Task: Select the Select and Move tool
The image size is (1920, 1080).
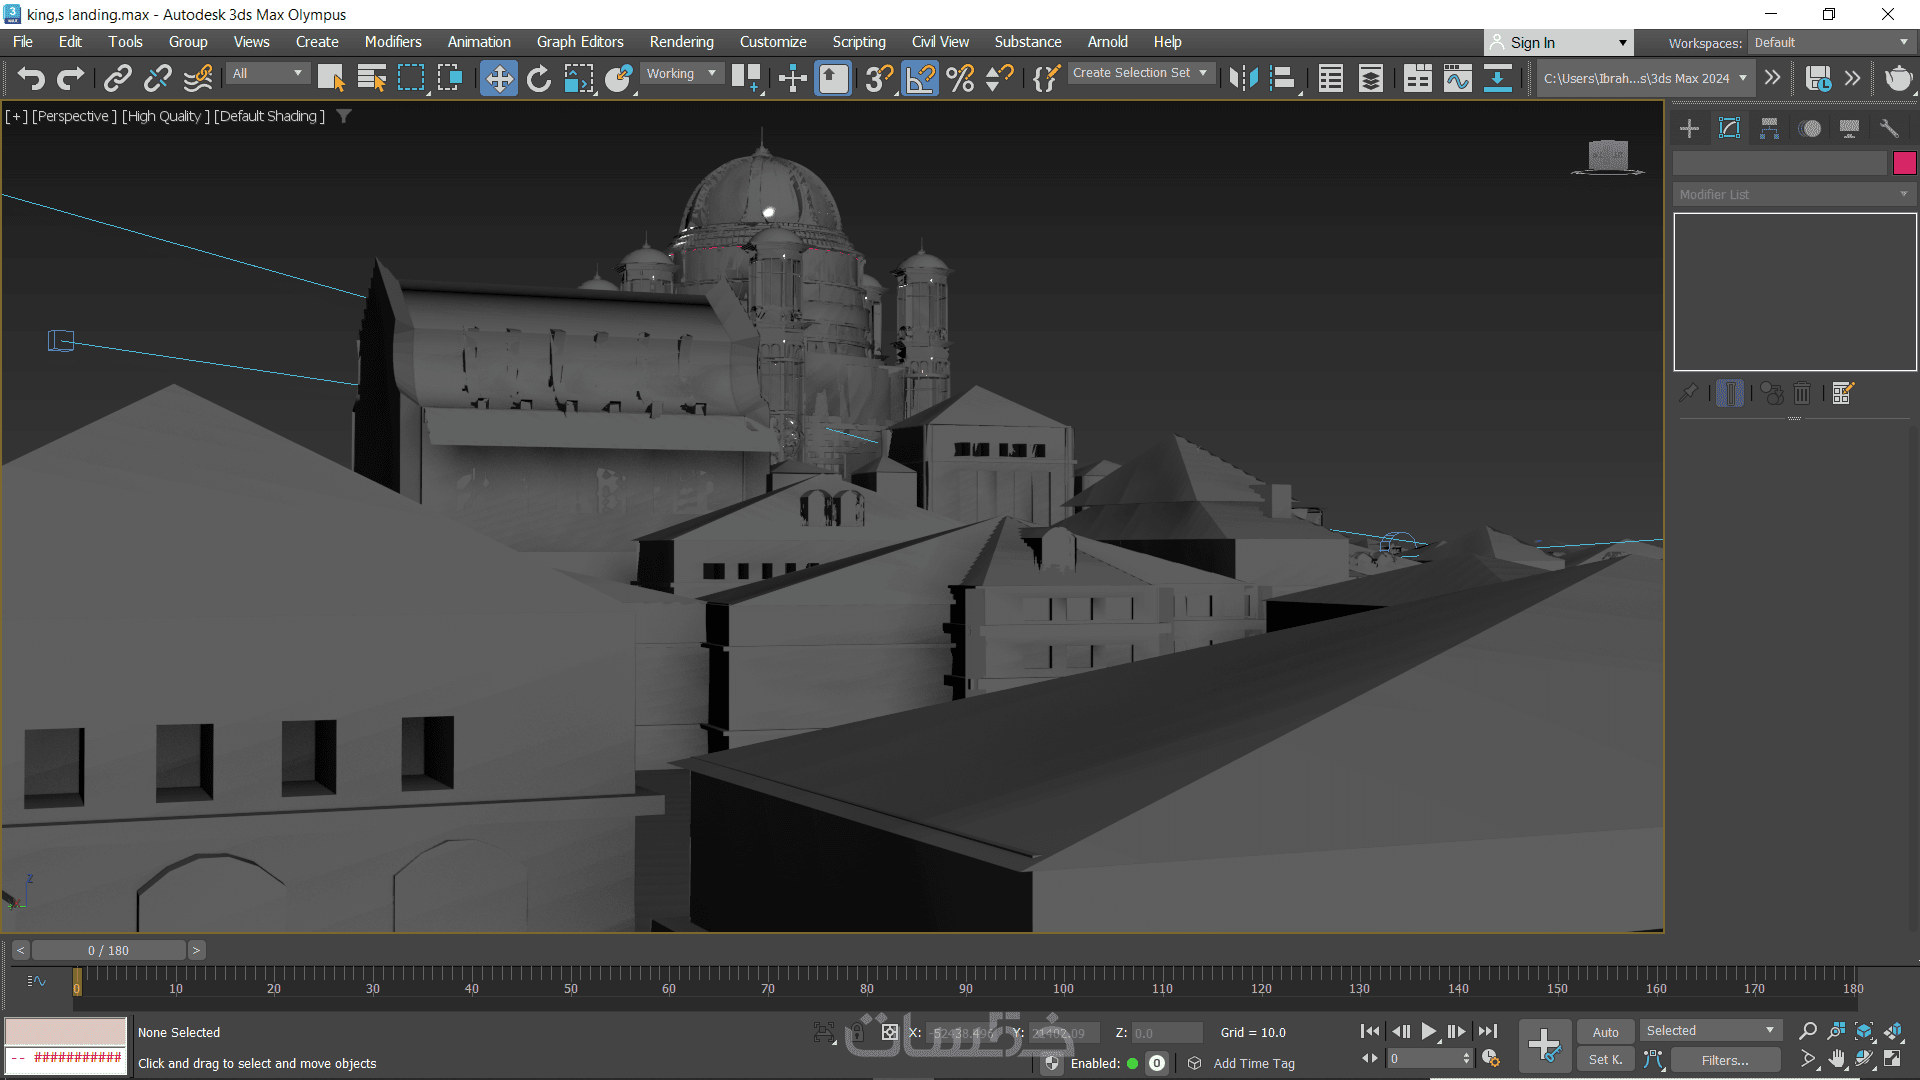Action: (x=498, y=78)
